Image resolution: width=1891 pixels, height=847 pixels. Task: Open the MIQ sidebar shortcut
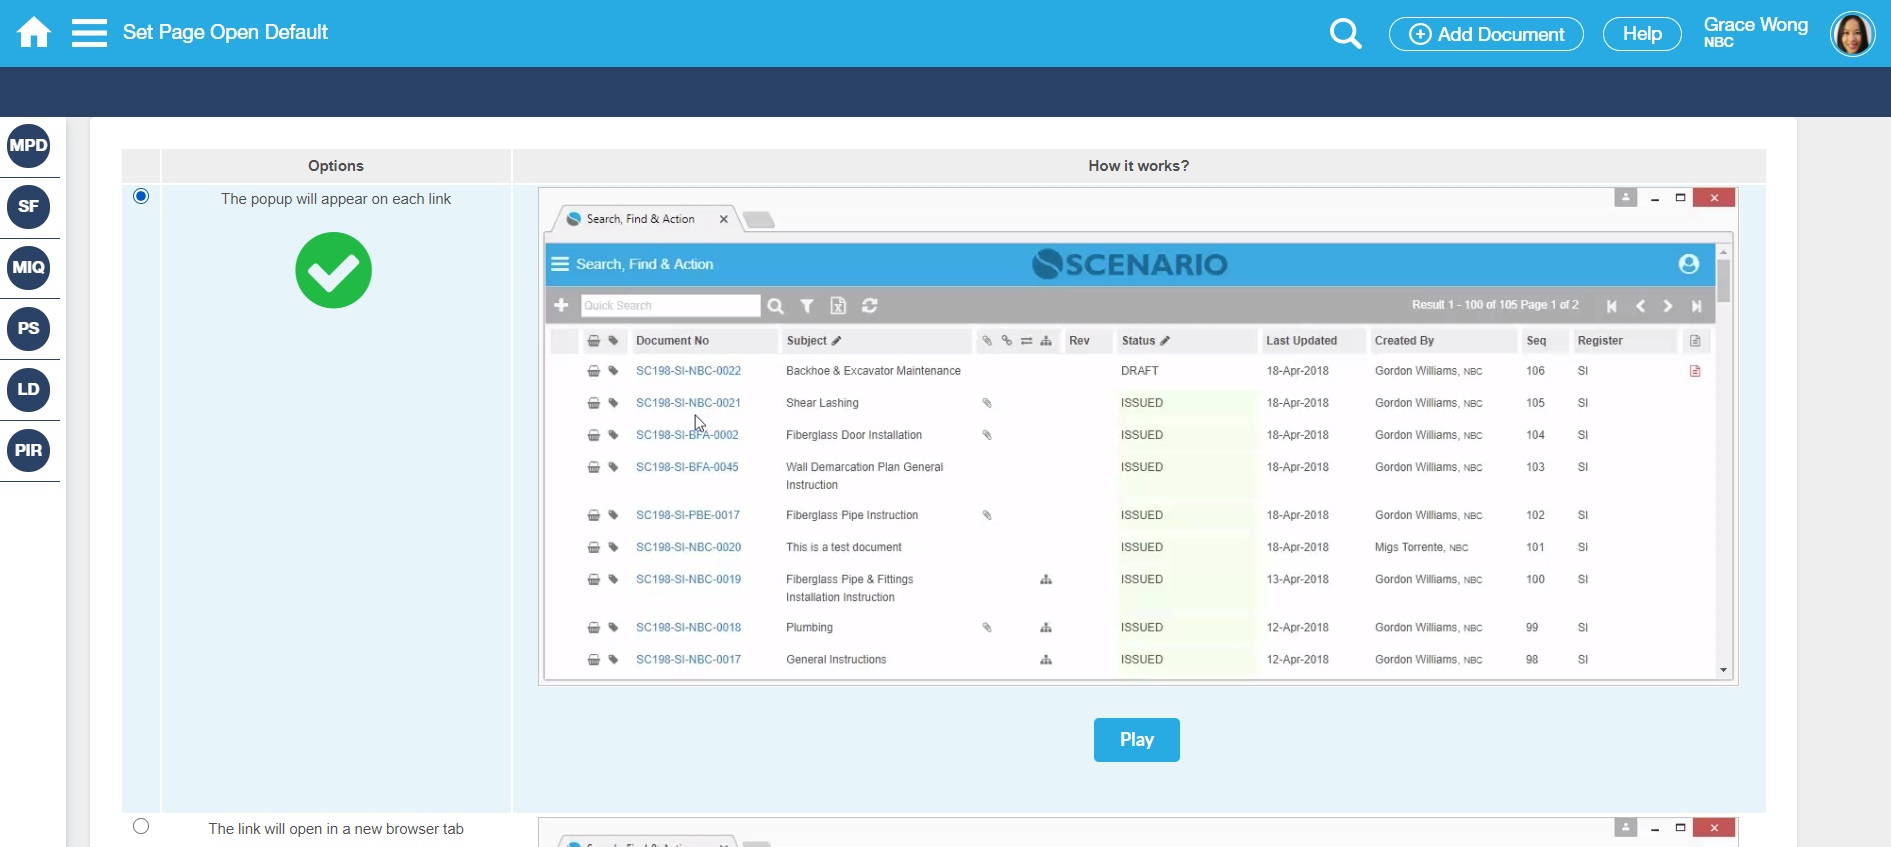point(29,268)
